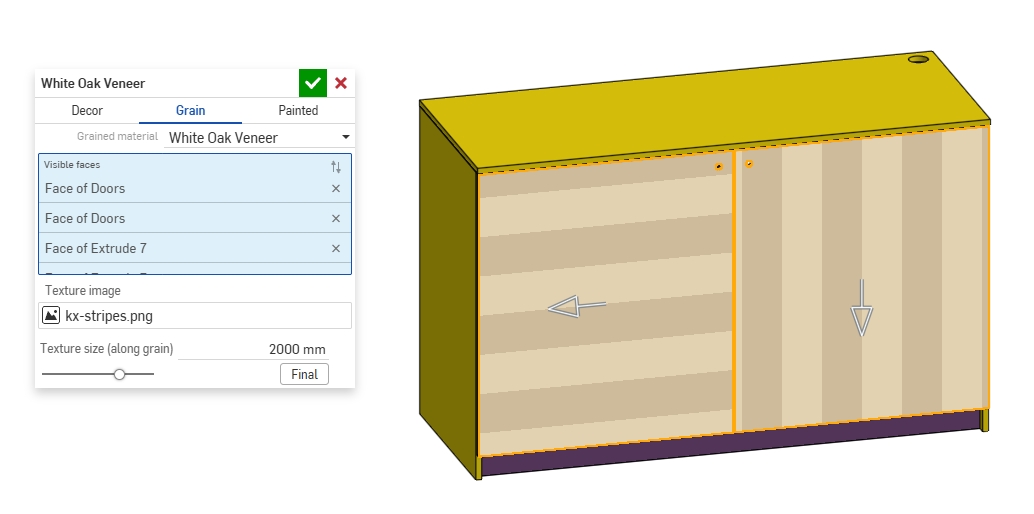
Task: Select the Face of Extrude 7 row
Action: (195, 248)
